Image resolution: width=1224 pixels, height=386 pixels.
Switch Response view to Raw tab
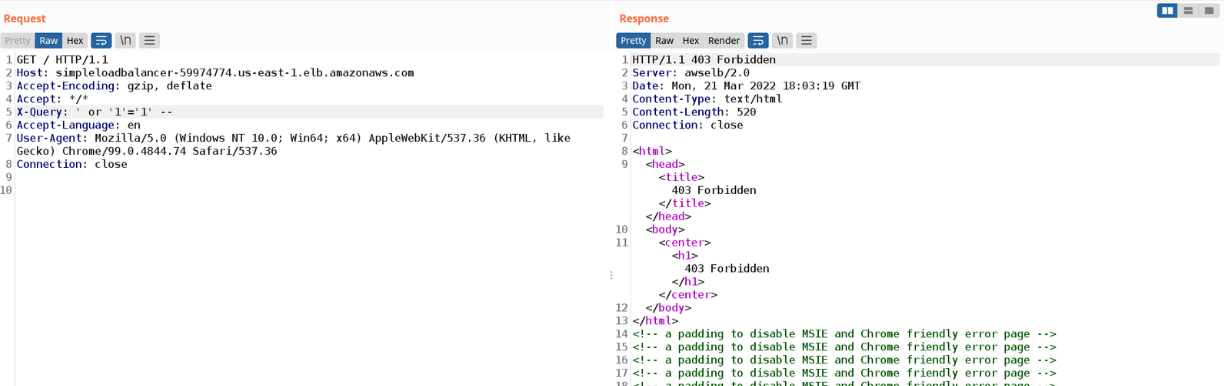[x=665, y=41]
